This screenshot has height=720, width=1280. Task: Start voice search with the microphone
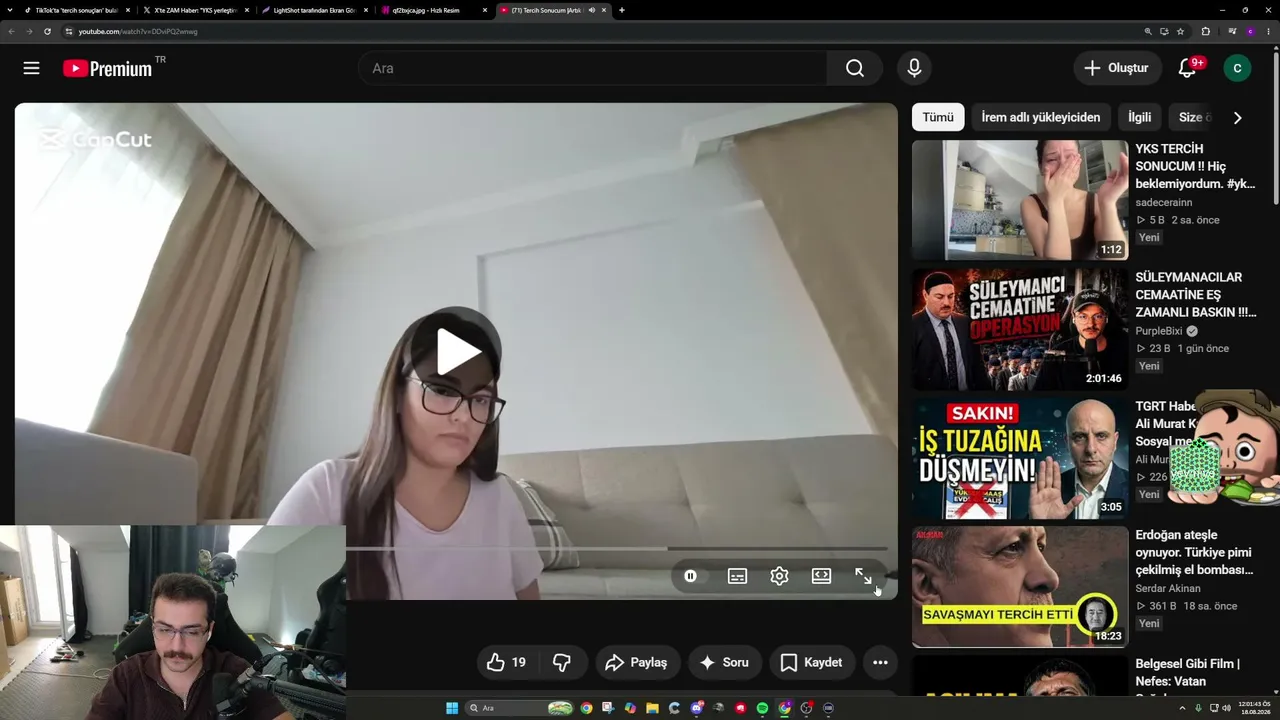(914, 68)
